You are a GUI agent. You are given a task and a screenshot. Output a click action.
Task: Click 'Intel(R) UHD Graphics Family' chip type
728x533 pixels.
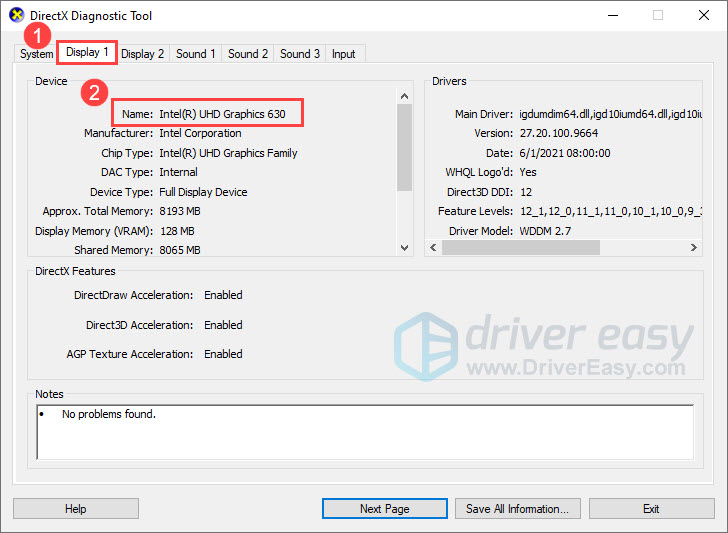coord(228,153)
